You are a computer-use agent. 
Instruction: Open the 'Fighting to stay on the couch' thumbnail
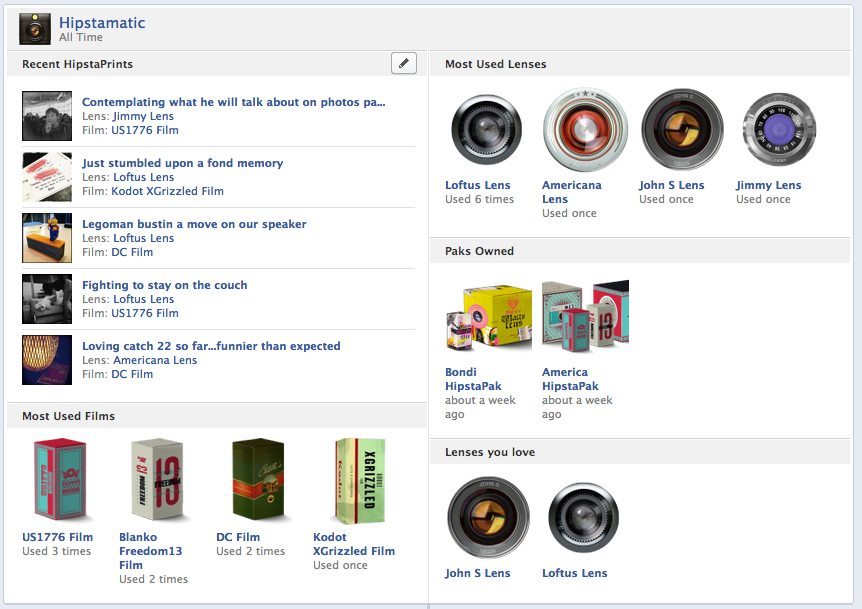pos(47,299)
